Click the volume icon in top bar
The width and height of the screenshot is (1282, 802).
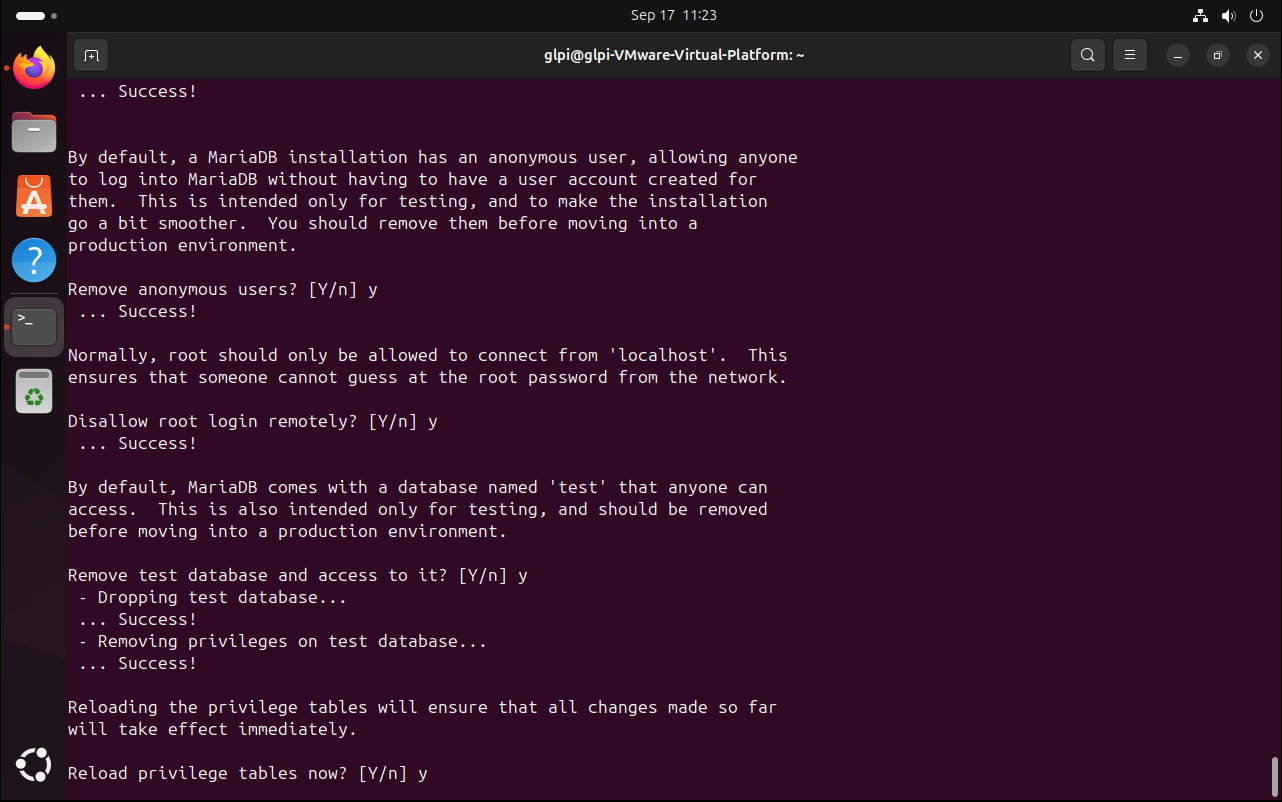(1229, 16)
